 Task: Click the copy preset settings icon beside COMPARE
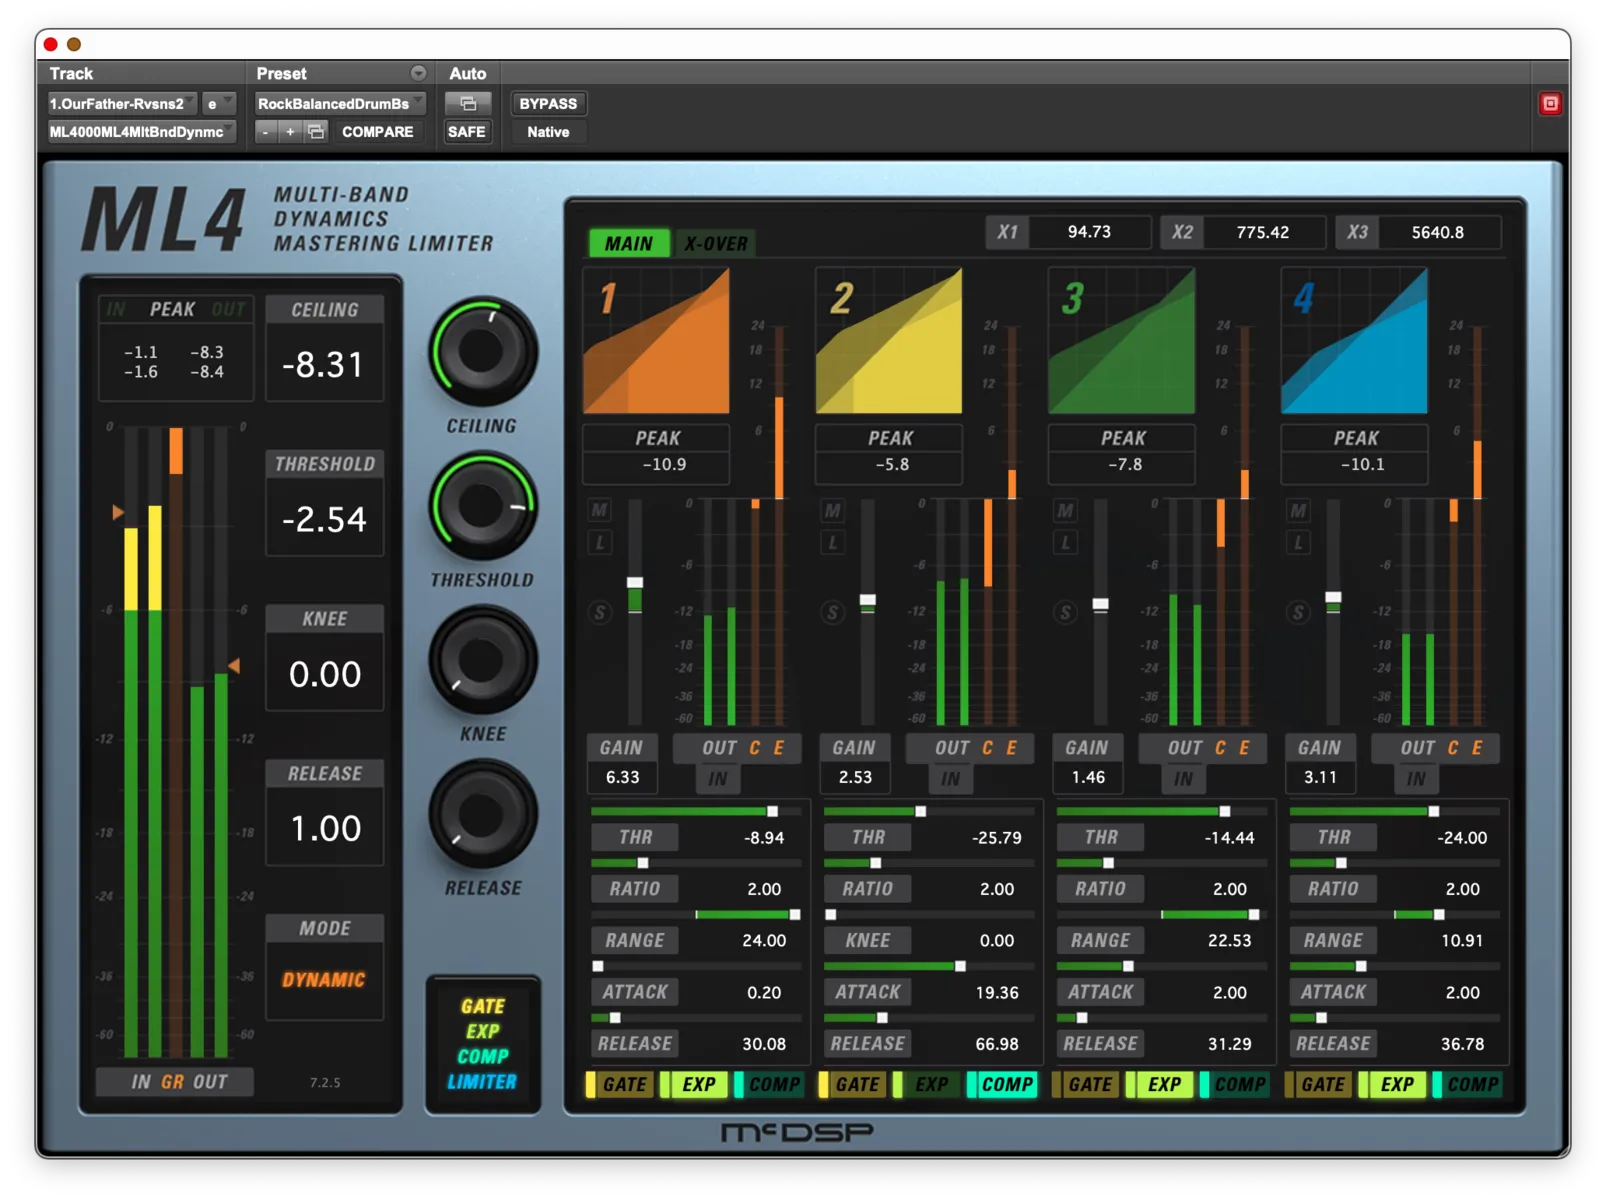315,131
